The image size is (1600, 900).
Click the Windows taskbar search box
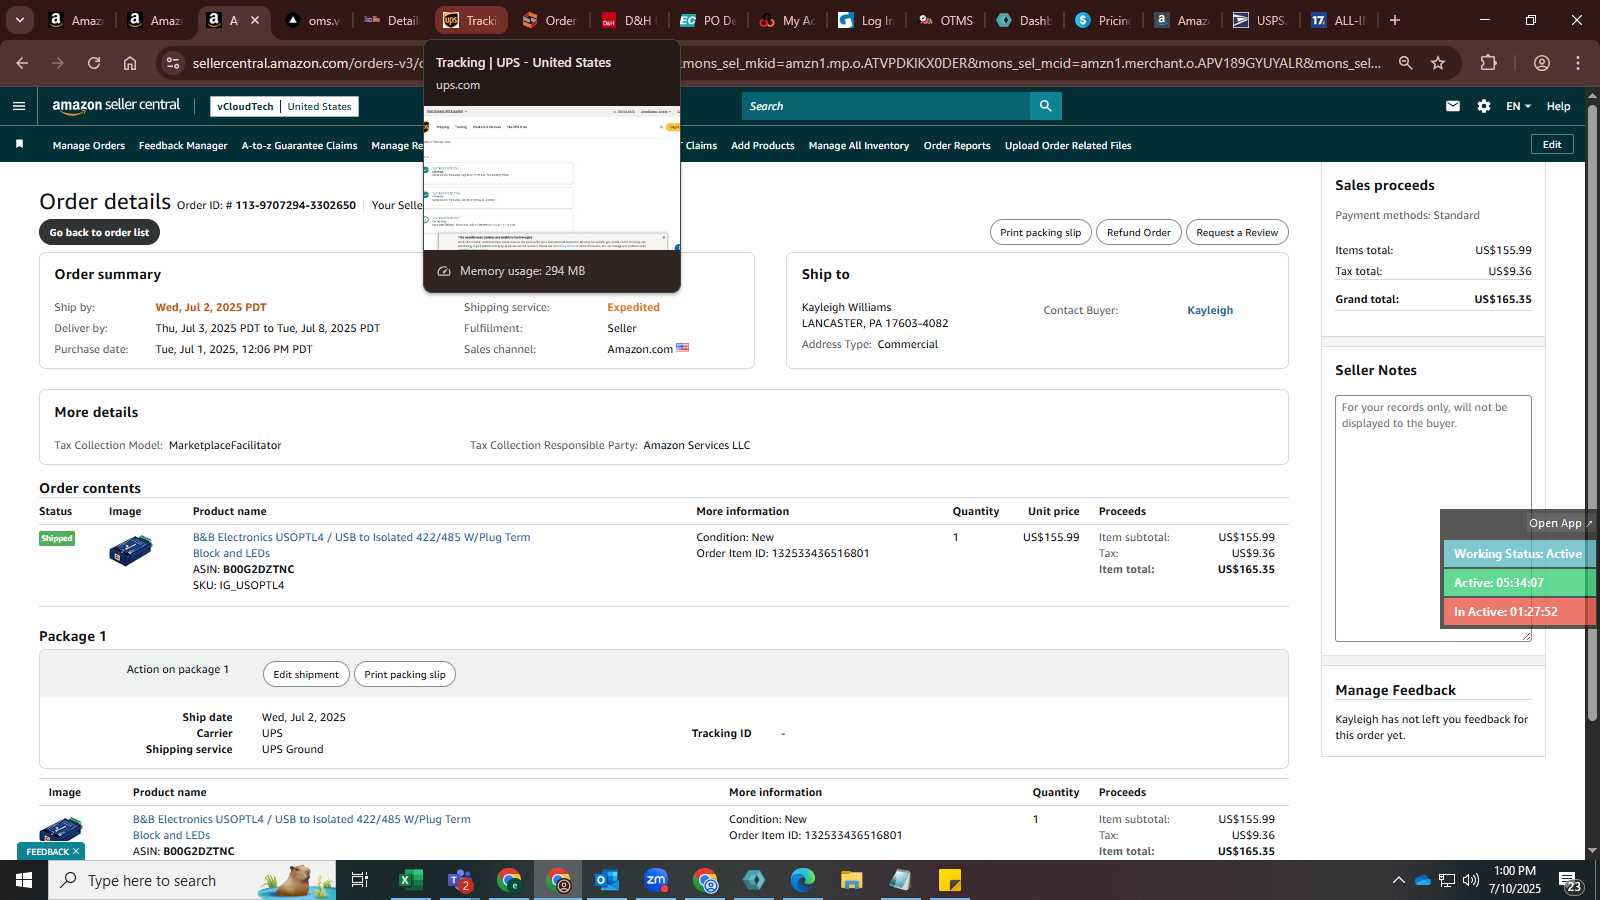click(192, 880)
